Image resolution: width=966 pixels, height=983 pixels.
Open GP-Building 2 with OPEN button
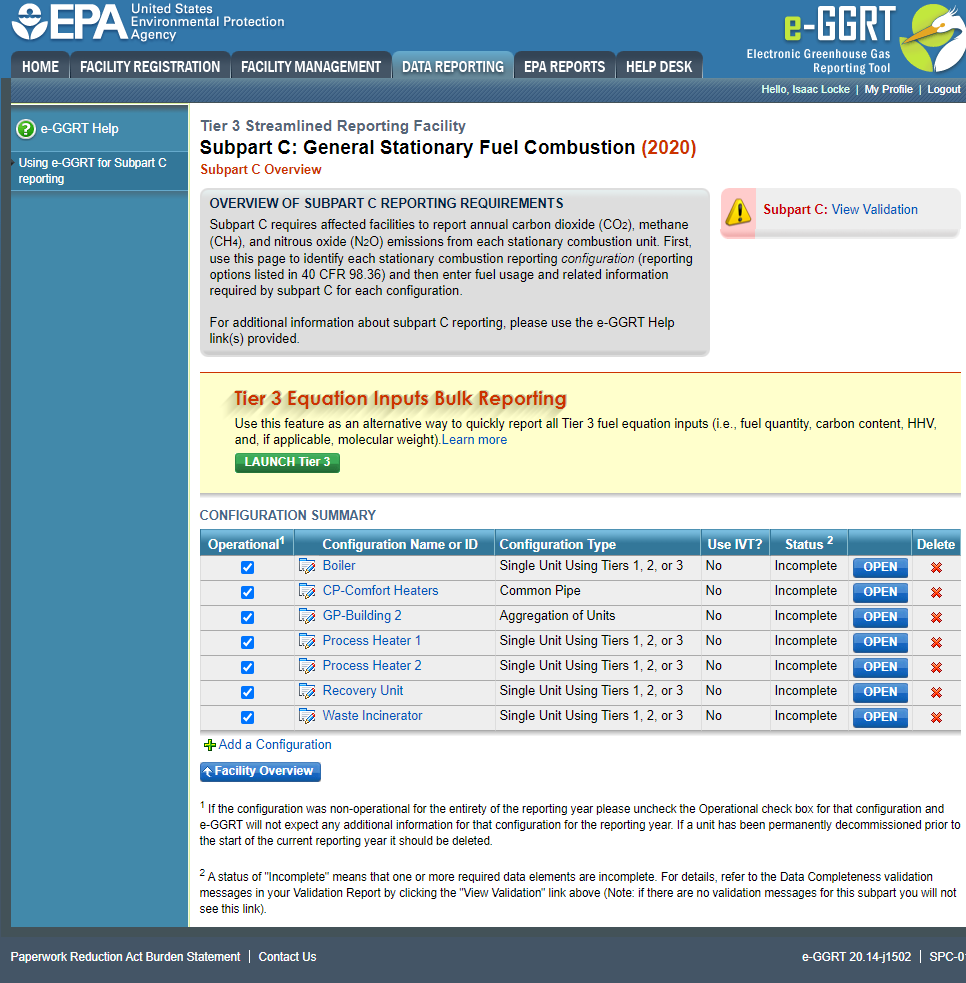point(880,618)
